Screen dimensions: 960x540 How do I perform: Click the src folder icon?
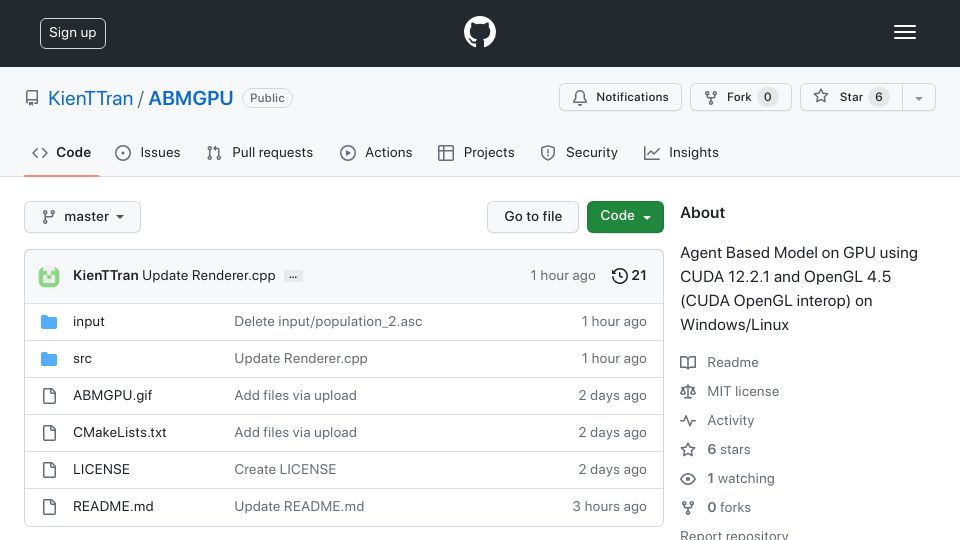point(49,359)
